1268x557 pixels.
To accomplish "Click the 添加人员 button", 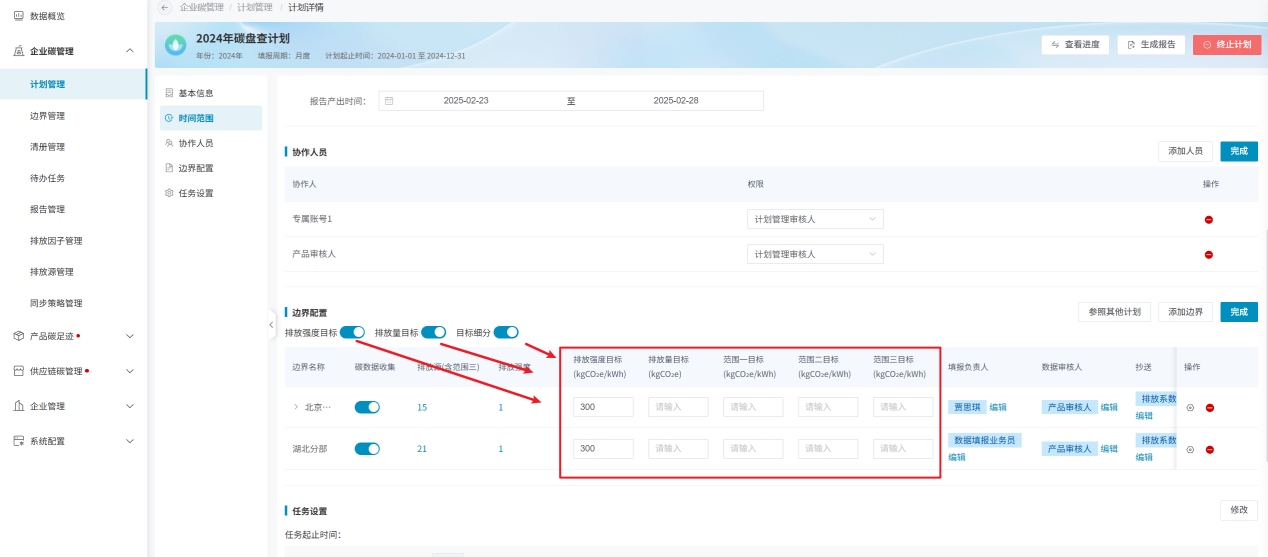I will [1185, 151].
